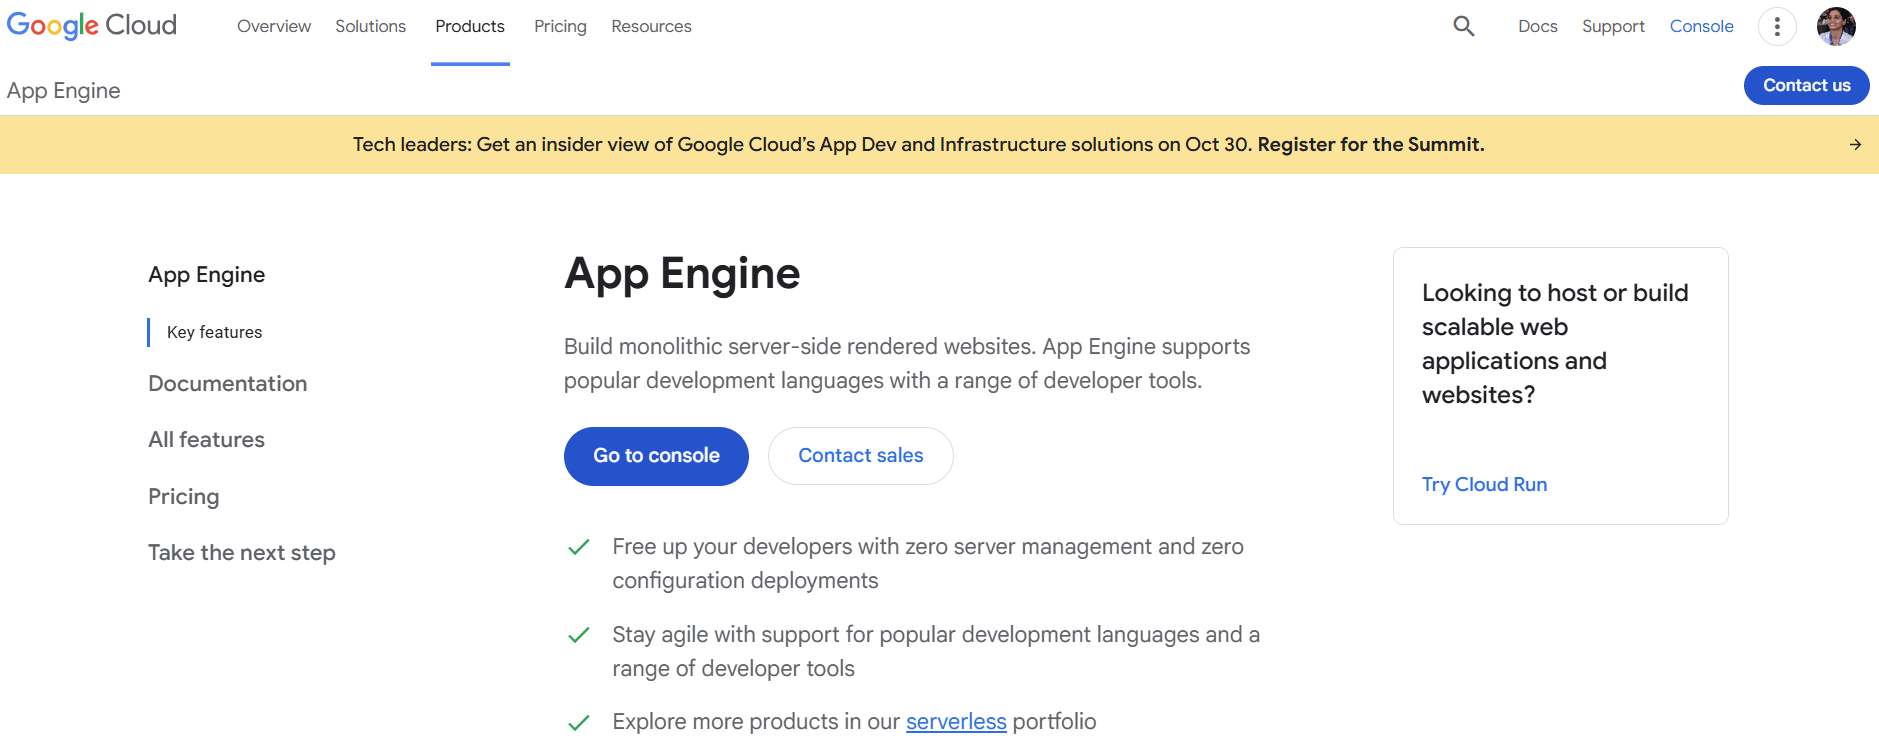This screenshot has width=1879, height=752.
Task: Open the Docs link
Action: tap(1538, 26)
